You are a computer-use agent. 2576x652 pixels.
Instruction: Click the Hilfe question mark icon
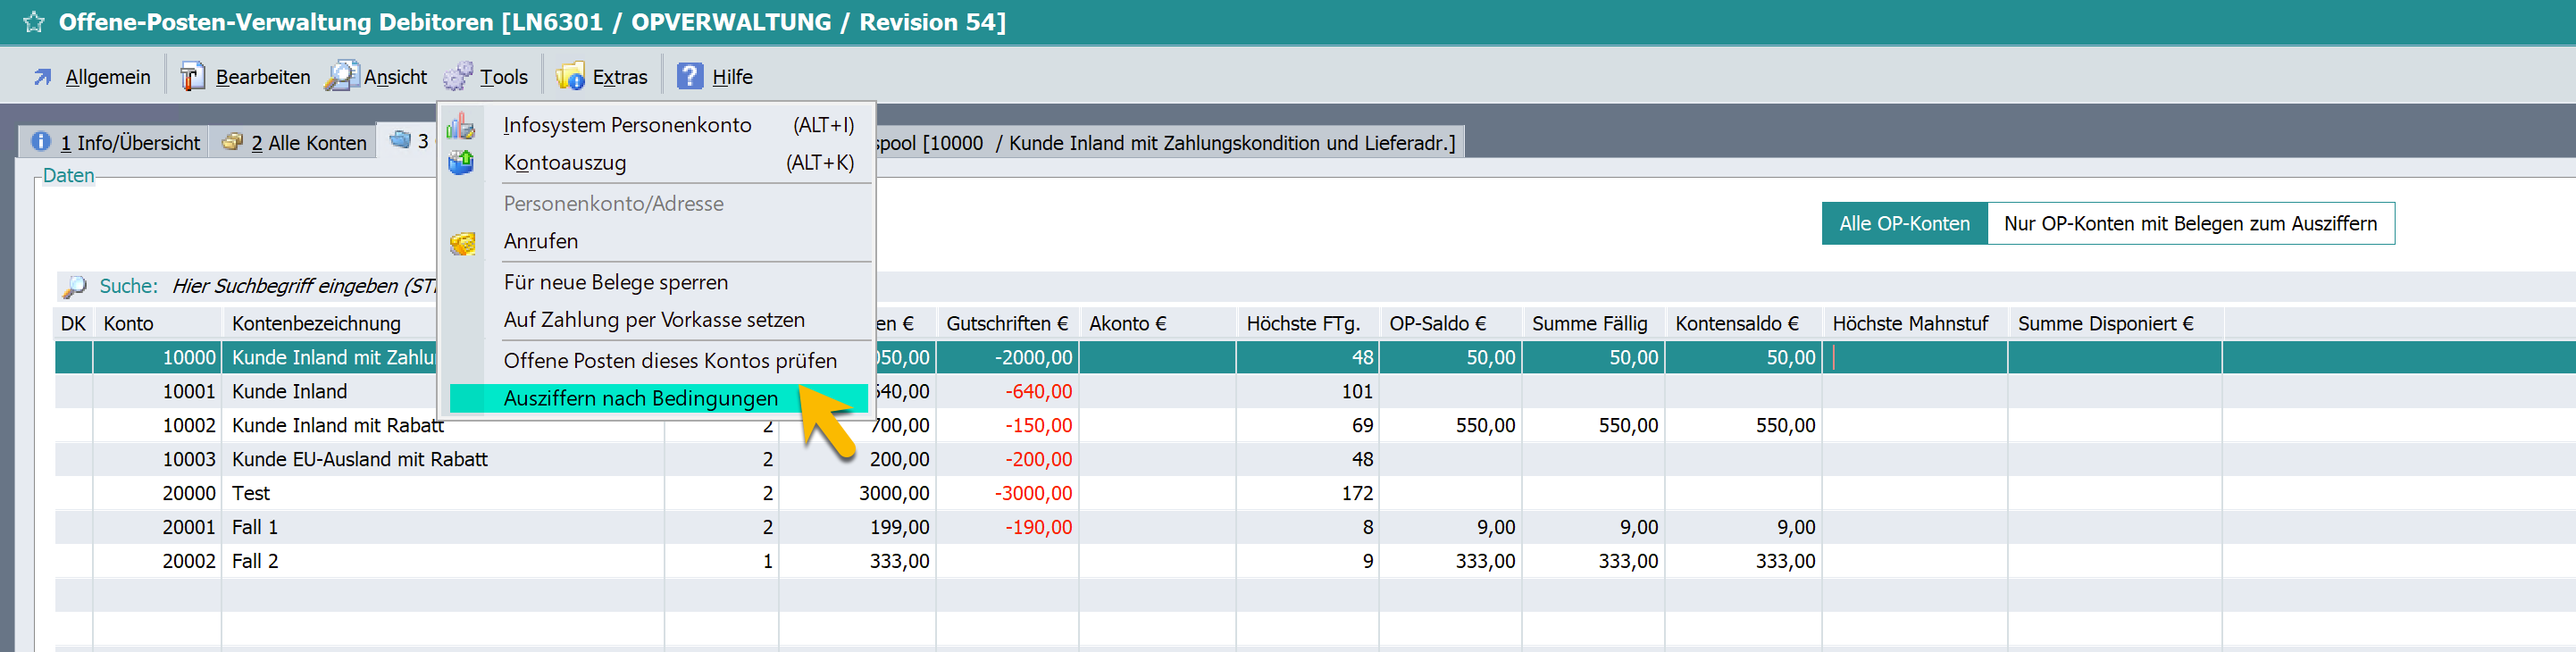[x=690, y=76]
